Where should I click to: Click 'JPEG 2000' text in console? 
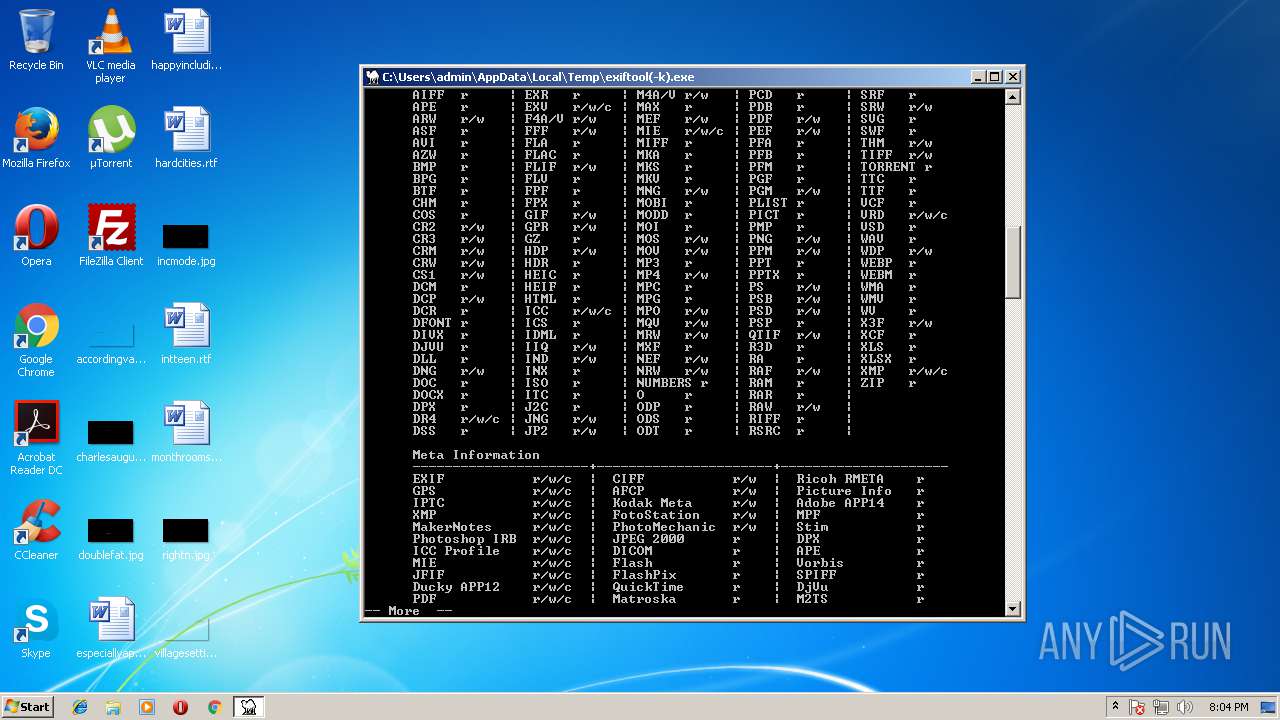[x=648, y=539]
